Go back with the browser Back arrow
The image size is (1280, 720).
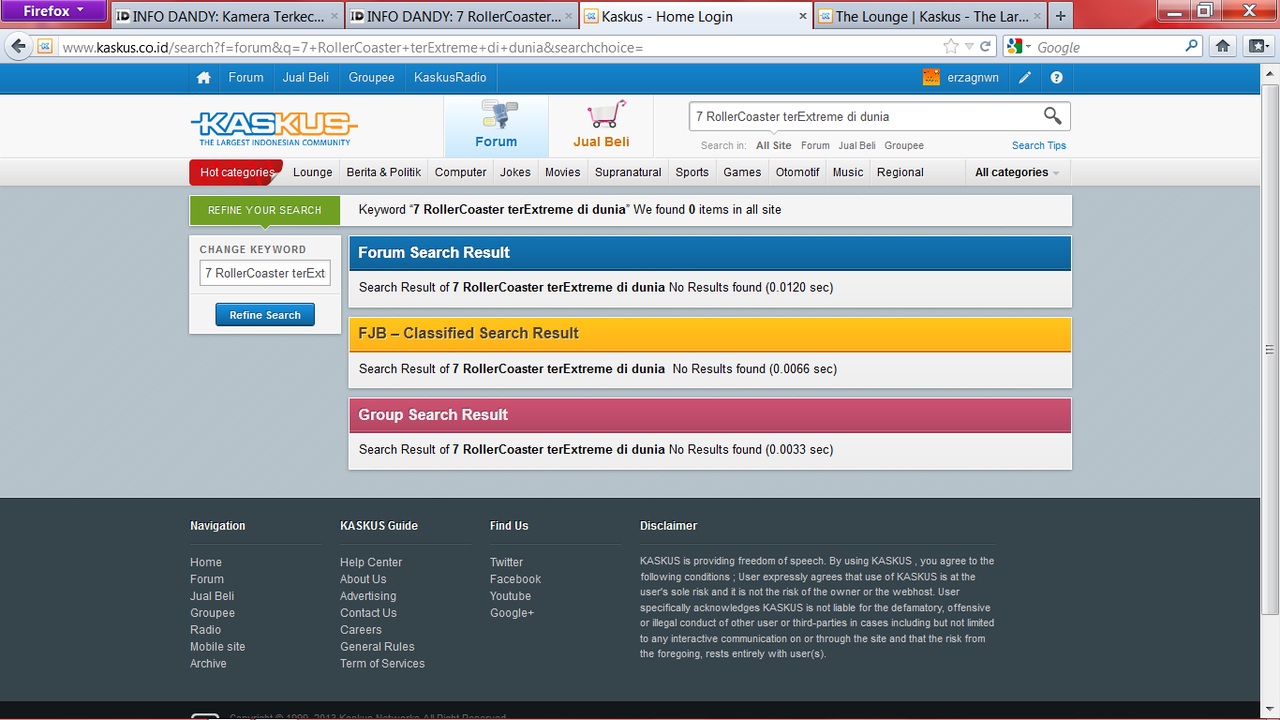pos(19,46)
